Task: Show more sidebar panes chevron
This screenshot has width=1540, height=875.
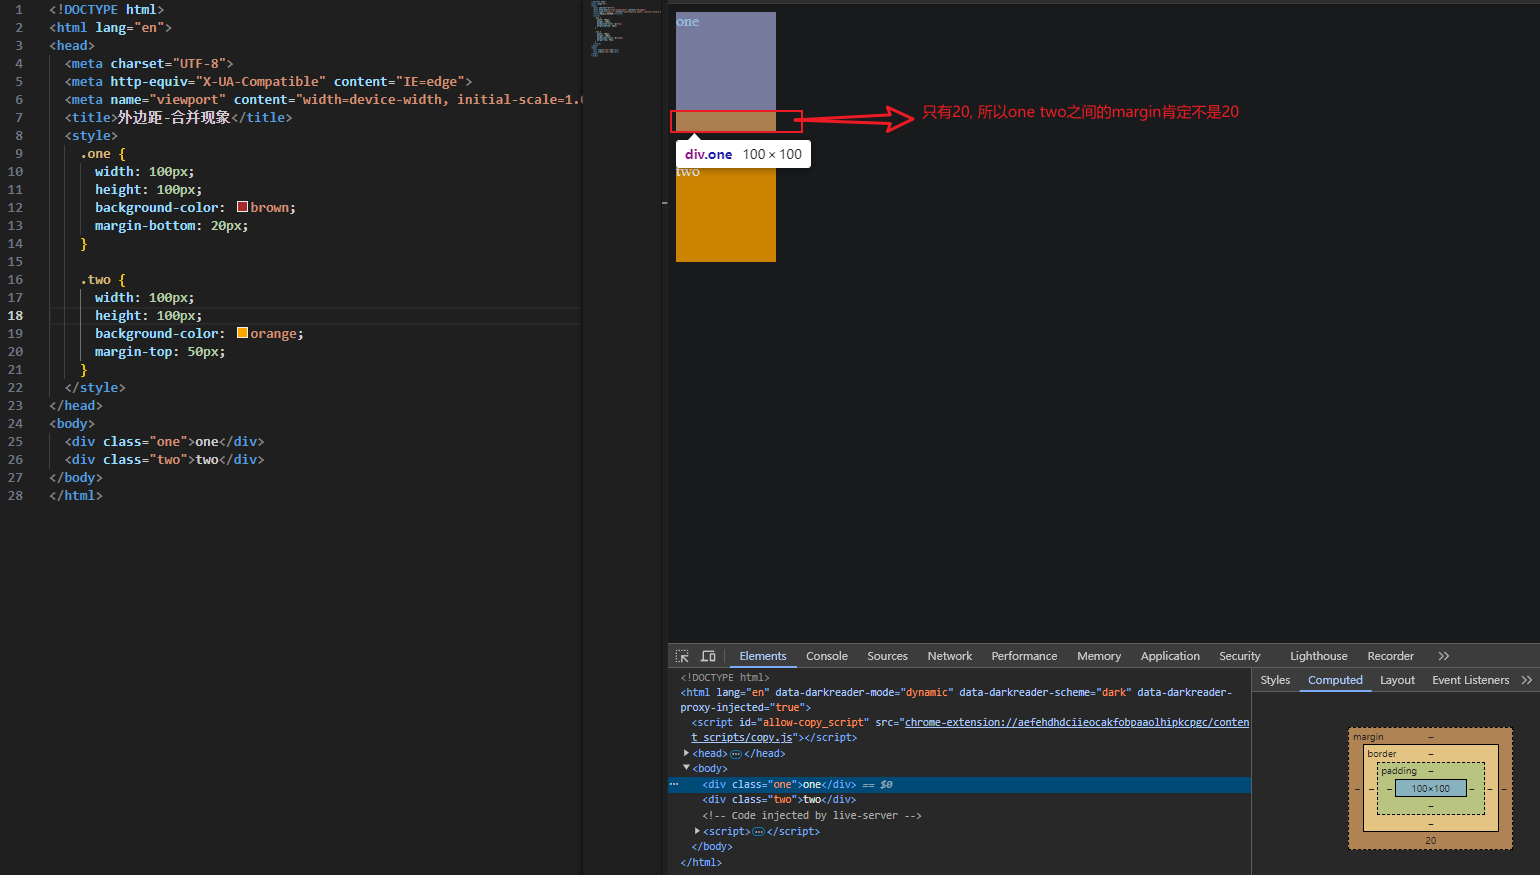Action: (x=1526, y=680)
